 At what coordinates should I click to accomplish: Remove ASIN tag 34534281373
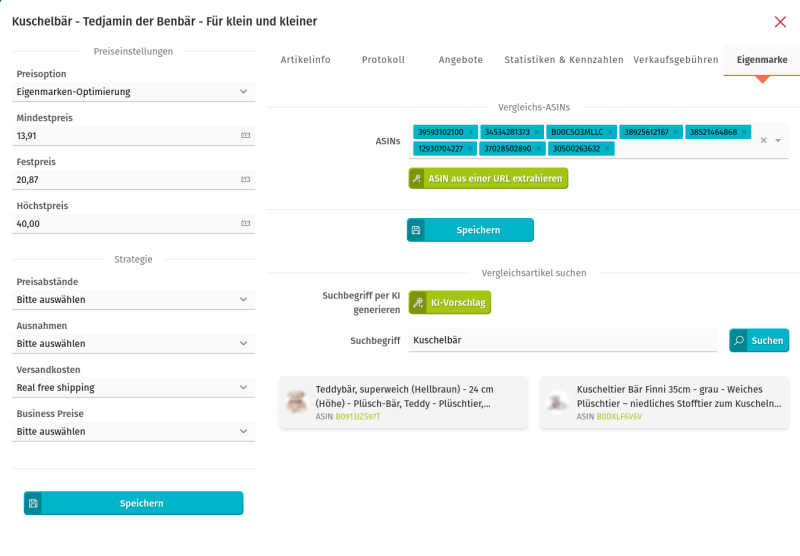point(537,132)
